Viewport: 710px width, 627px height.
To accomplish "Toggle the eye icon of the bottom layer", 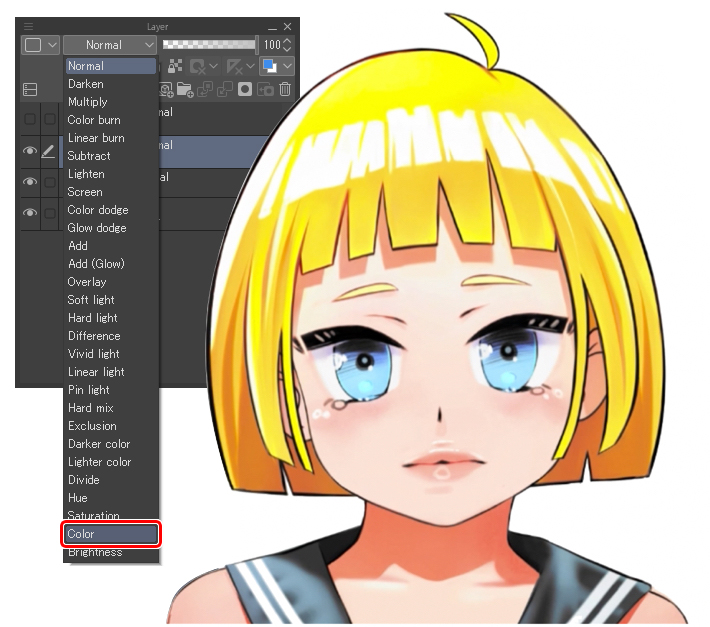I will pyautogui.click(x=30, y=213).
